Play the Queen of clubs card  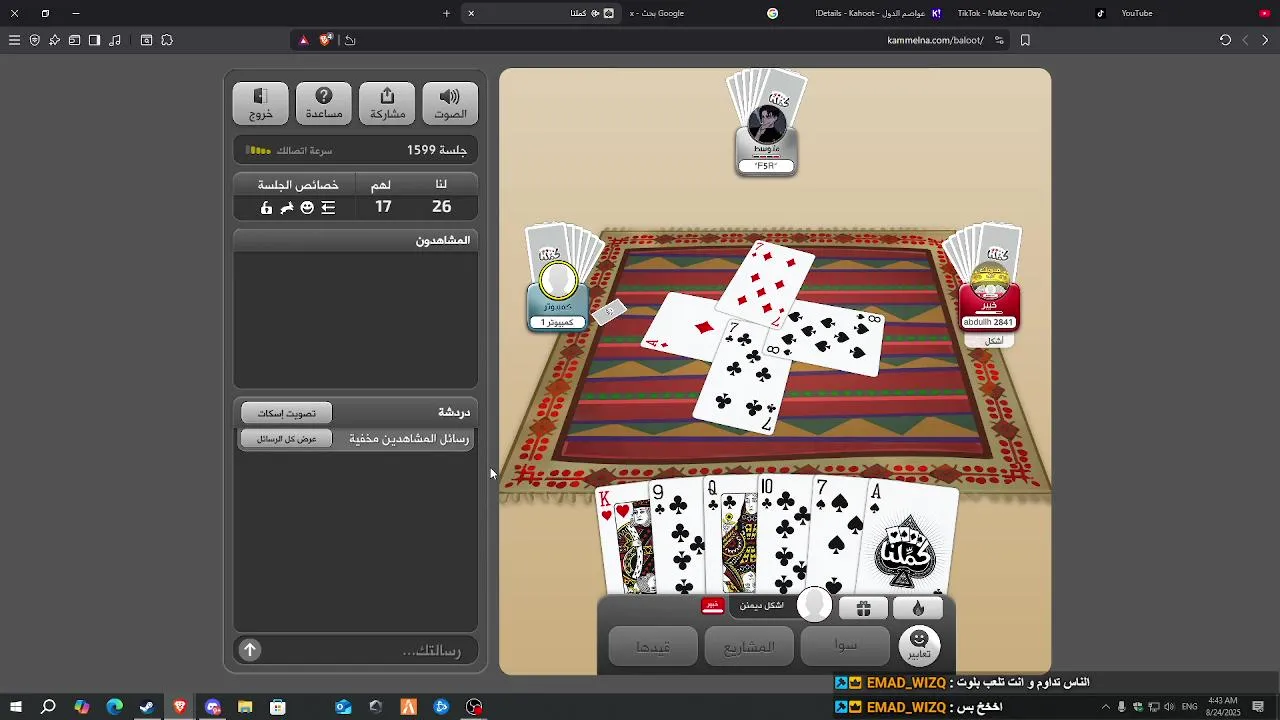coord(731,536)
